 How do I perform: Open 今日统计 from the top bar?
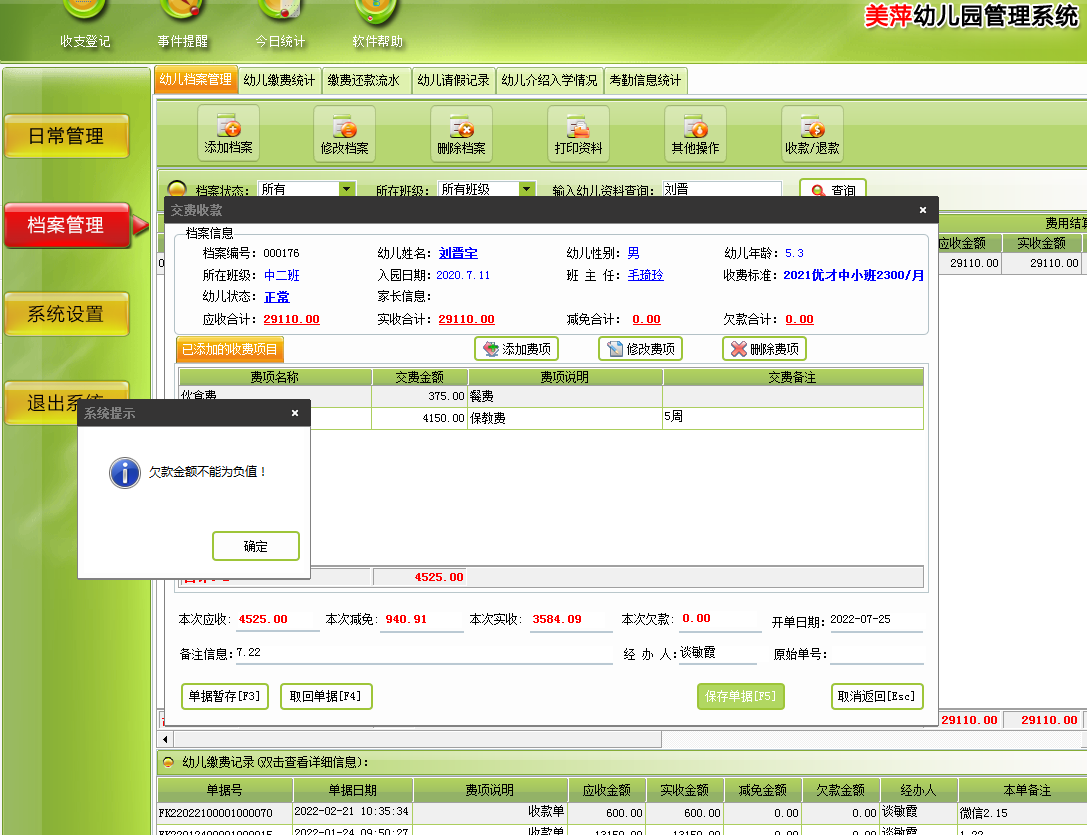(x=280, y=24)
